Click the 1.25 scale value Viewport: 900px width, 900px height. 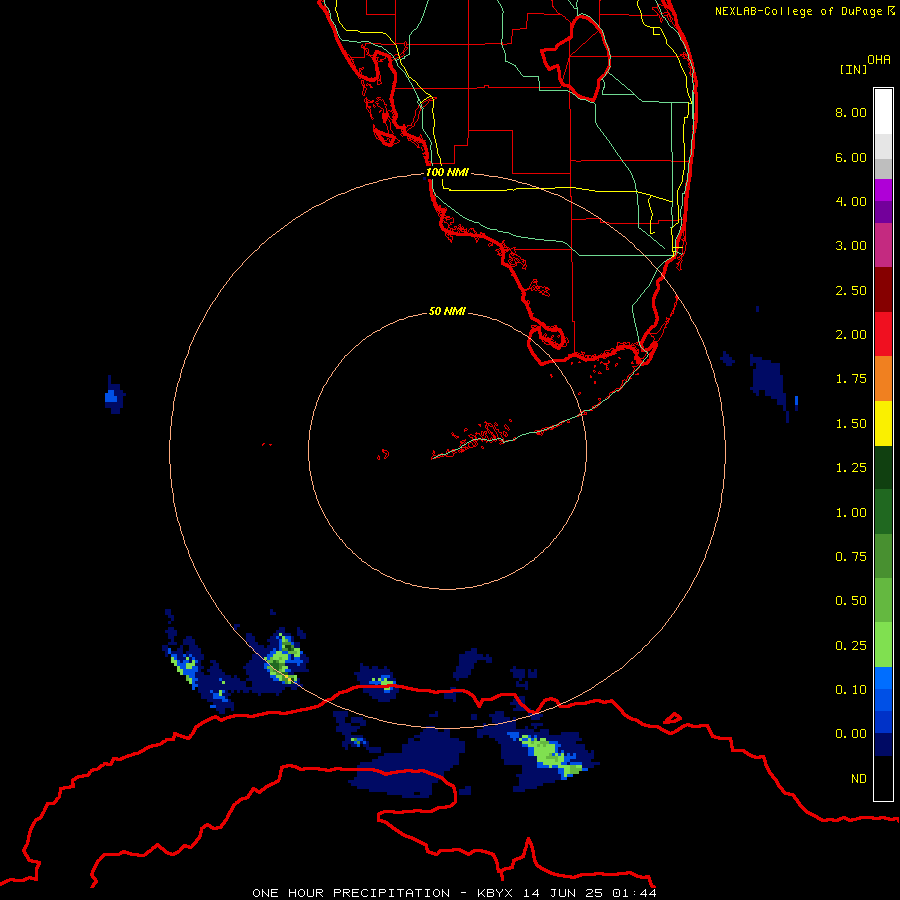click(851, 468)
